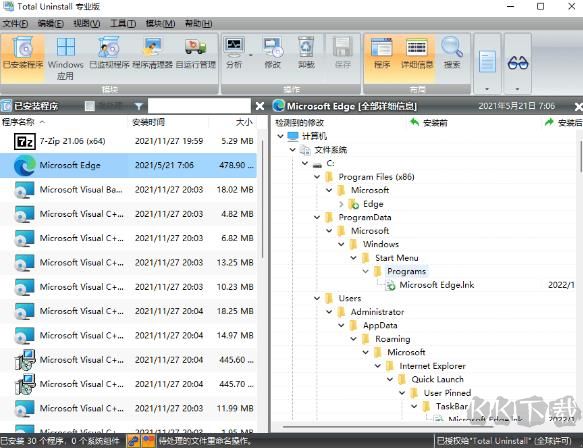Image resolution: width=583 pixels, height=448 pixels.
Task: Collapse the ProgramData folder node
Action: (317, 217)
